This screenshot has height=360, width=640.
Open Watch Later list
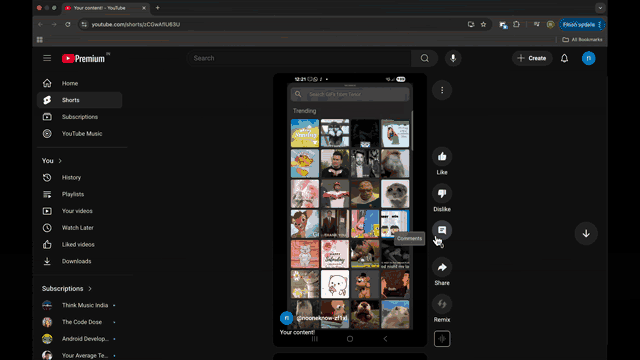[80, 228]
